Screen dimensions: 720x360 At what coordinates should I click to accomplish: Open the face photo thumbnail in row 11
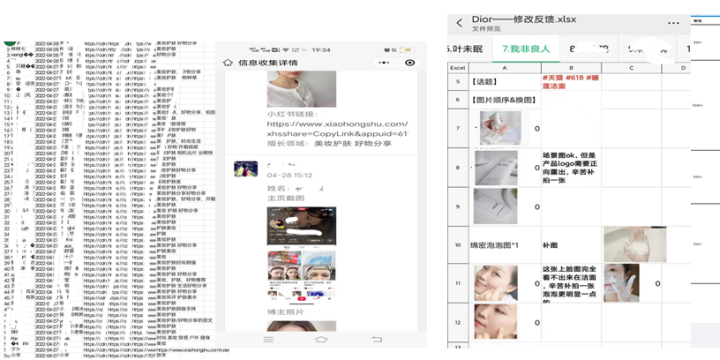495,283
